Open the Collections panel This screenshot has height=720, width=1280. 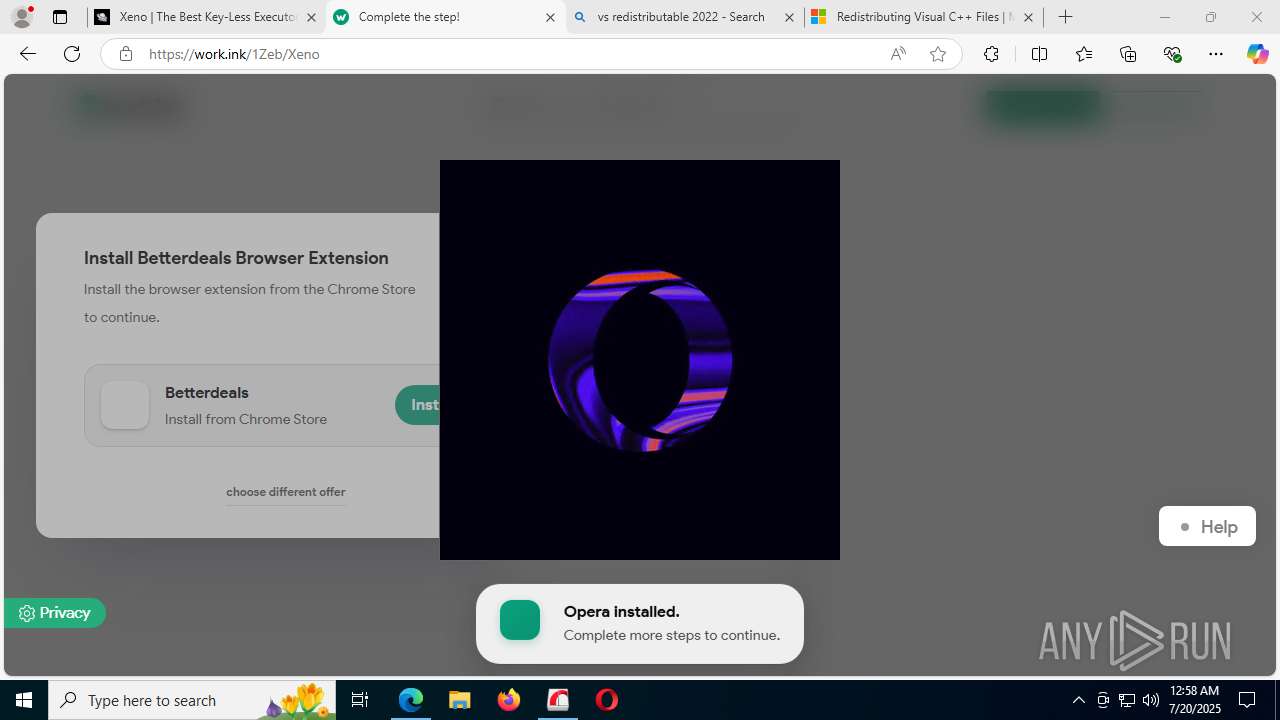pos(1128,54)
